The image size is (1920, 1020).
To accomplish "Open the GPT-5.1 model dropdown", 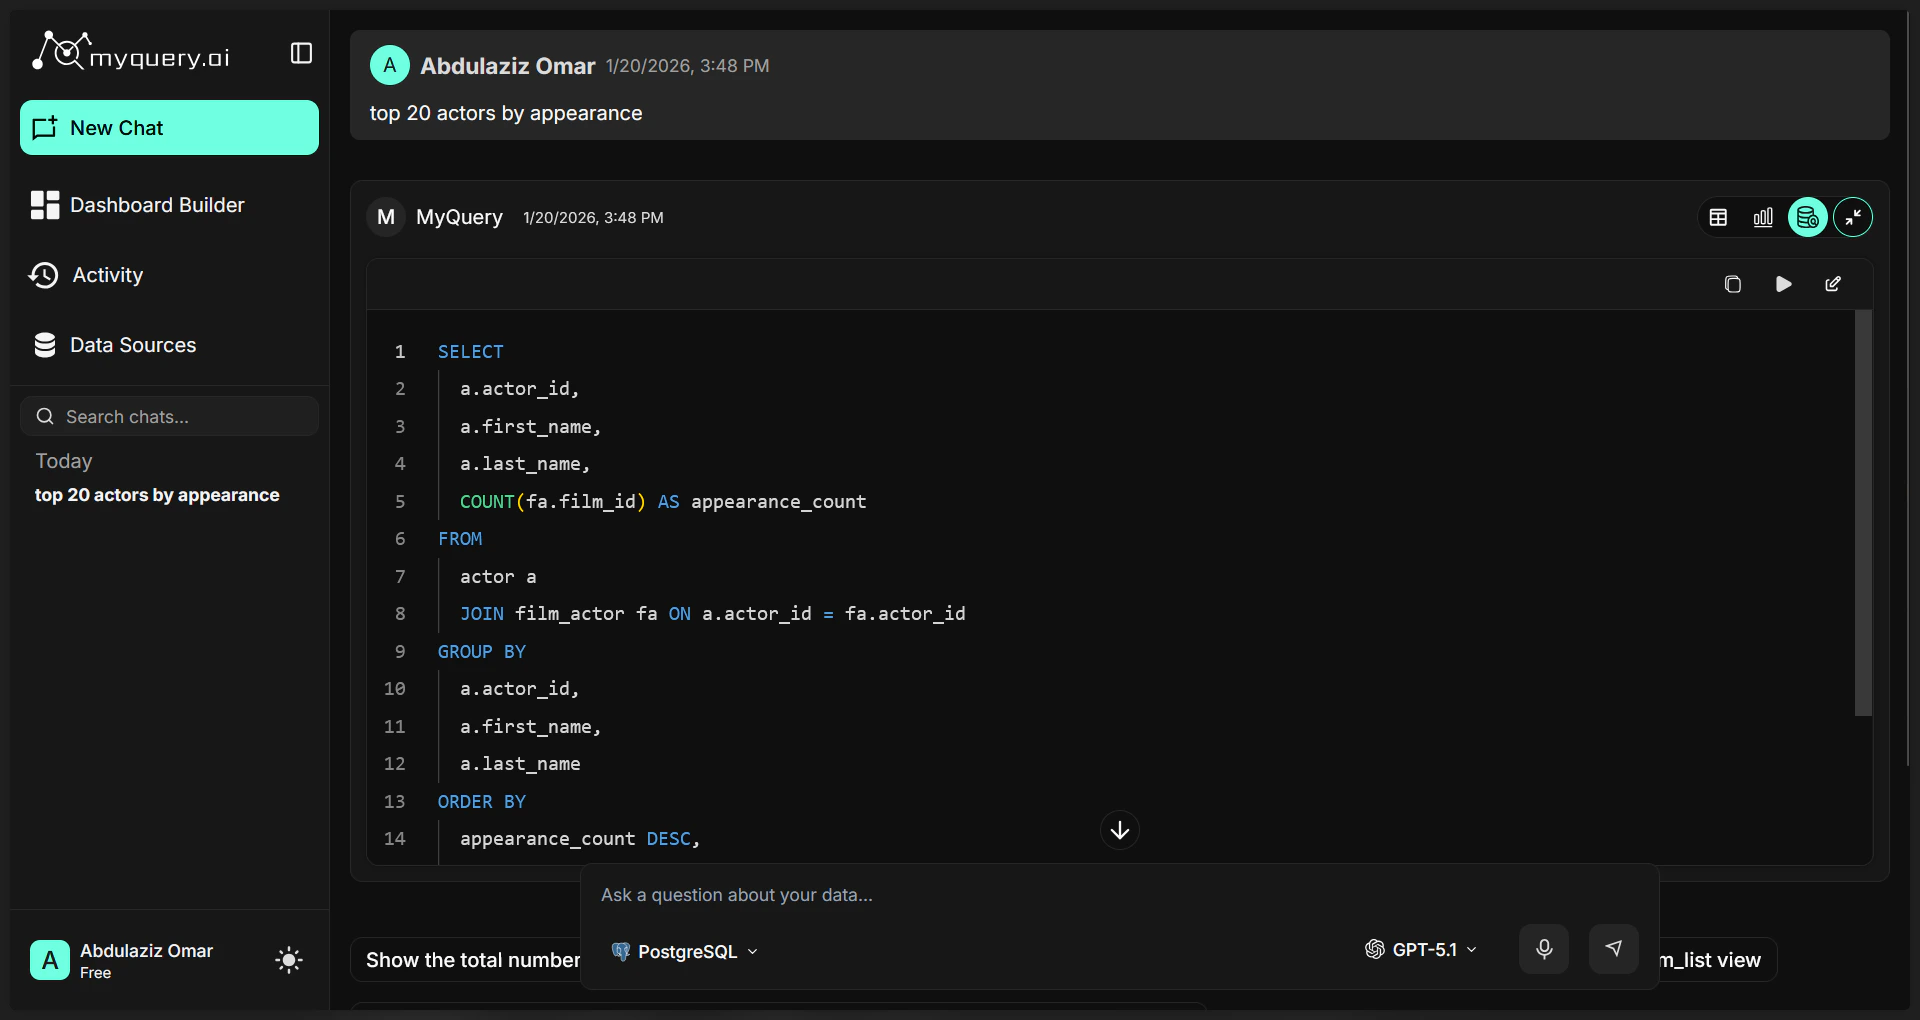I will pos(1421,949).
